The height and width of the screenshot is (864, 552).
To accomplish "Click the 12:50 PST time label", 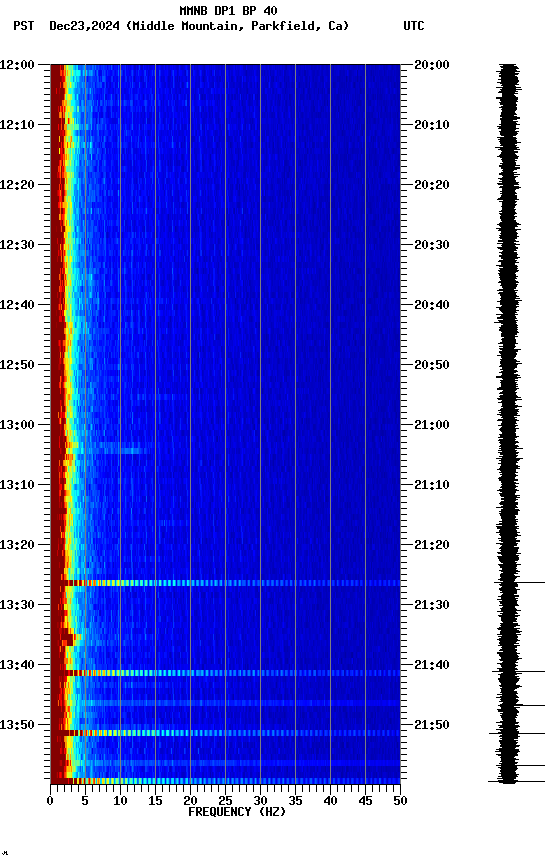I will tap(17, 365).
